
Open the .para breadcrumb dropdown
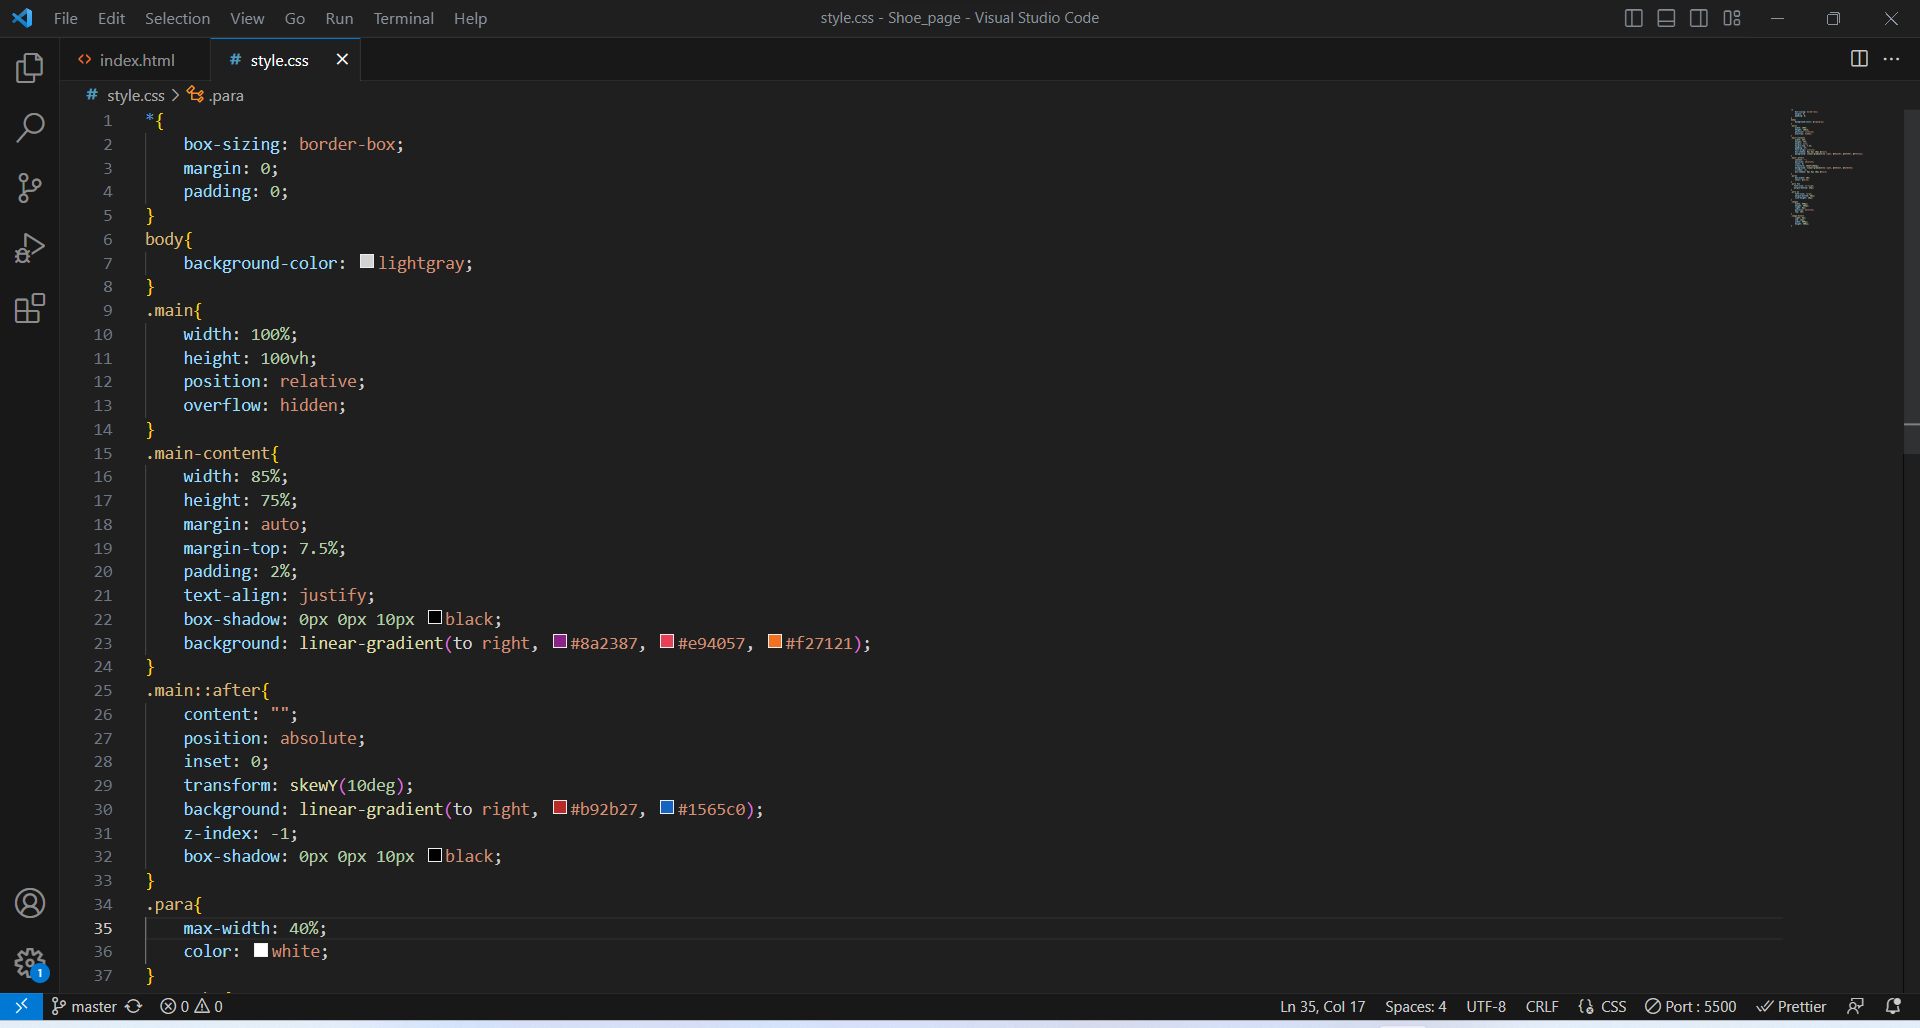click(x=226, y=95)
